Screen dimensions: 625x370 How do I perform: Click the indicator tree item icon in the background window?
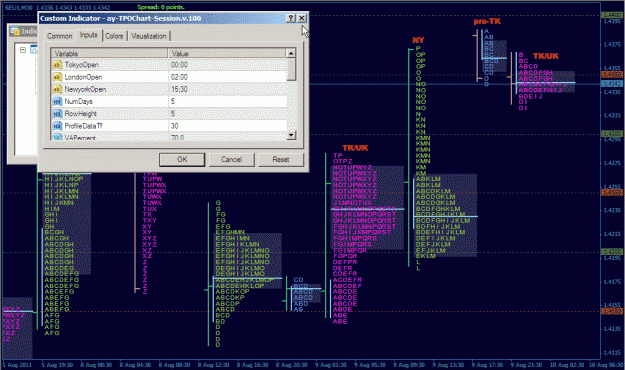(34, 49)
